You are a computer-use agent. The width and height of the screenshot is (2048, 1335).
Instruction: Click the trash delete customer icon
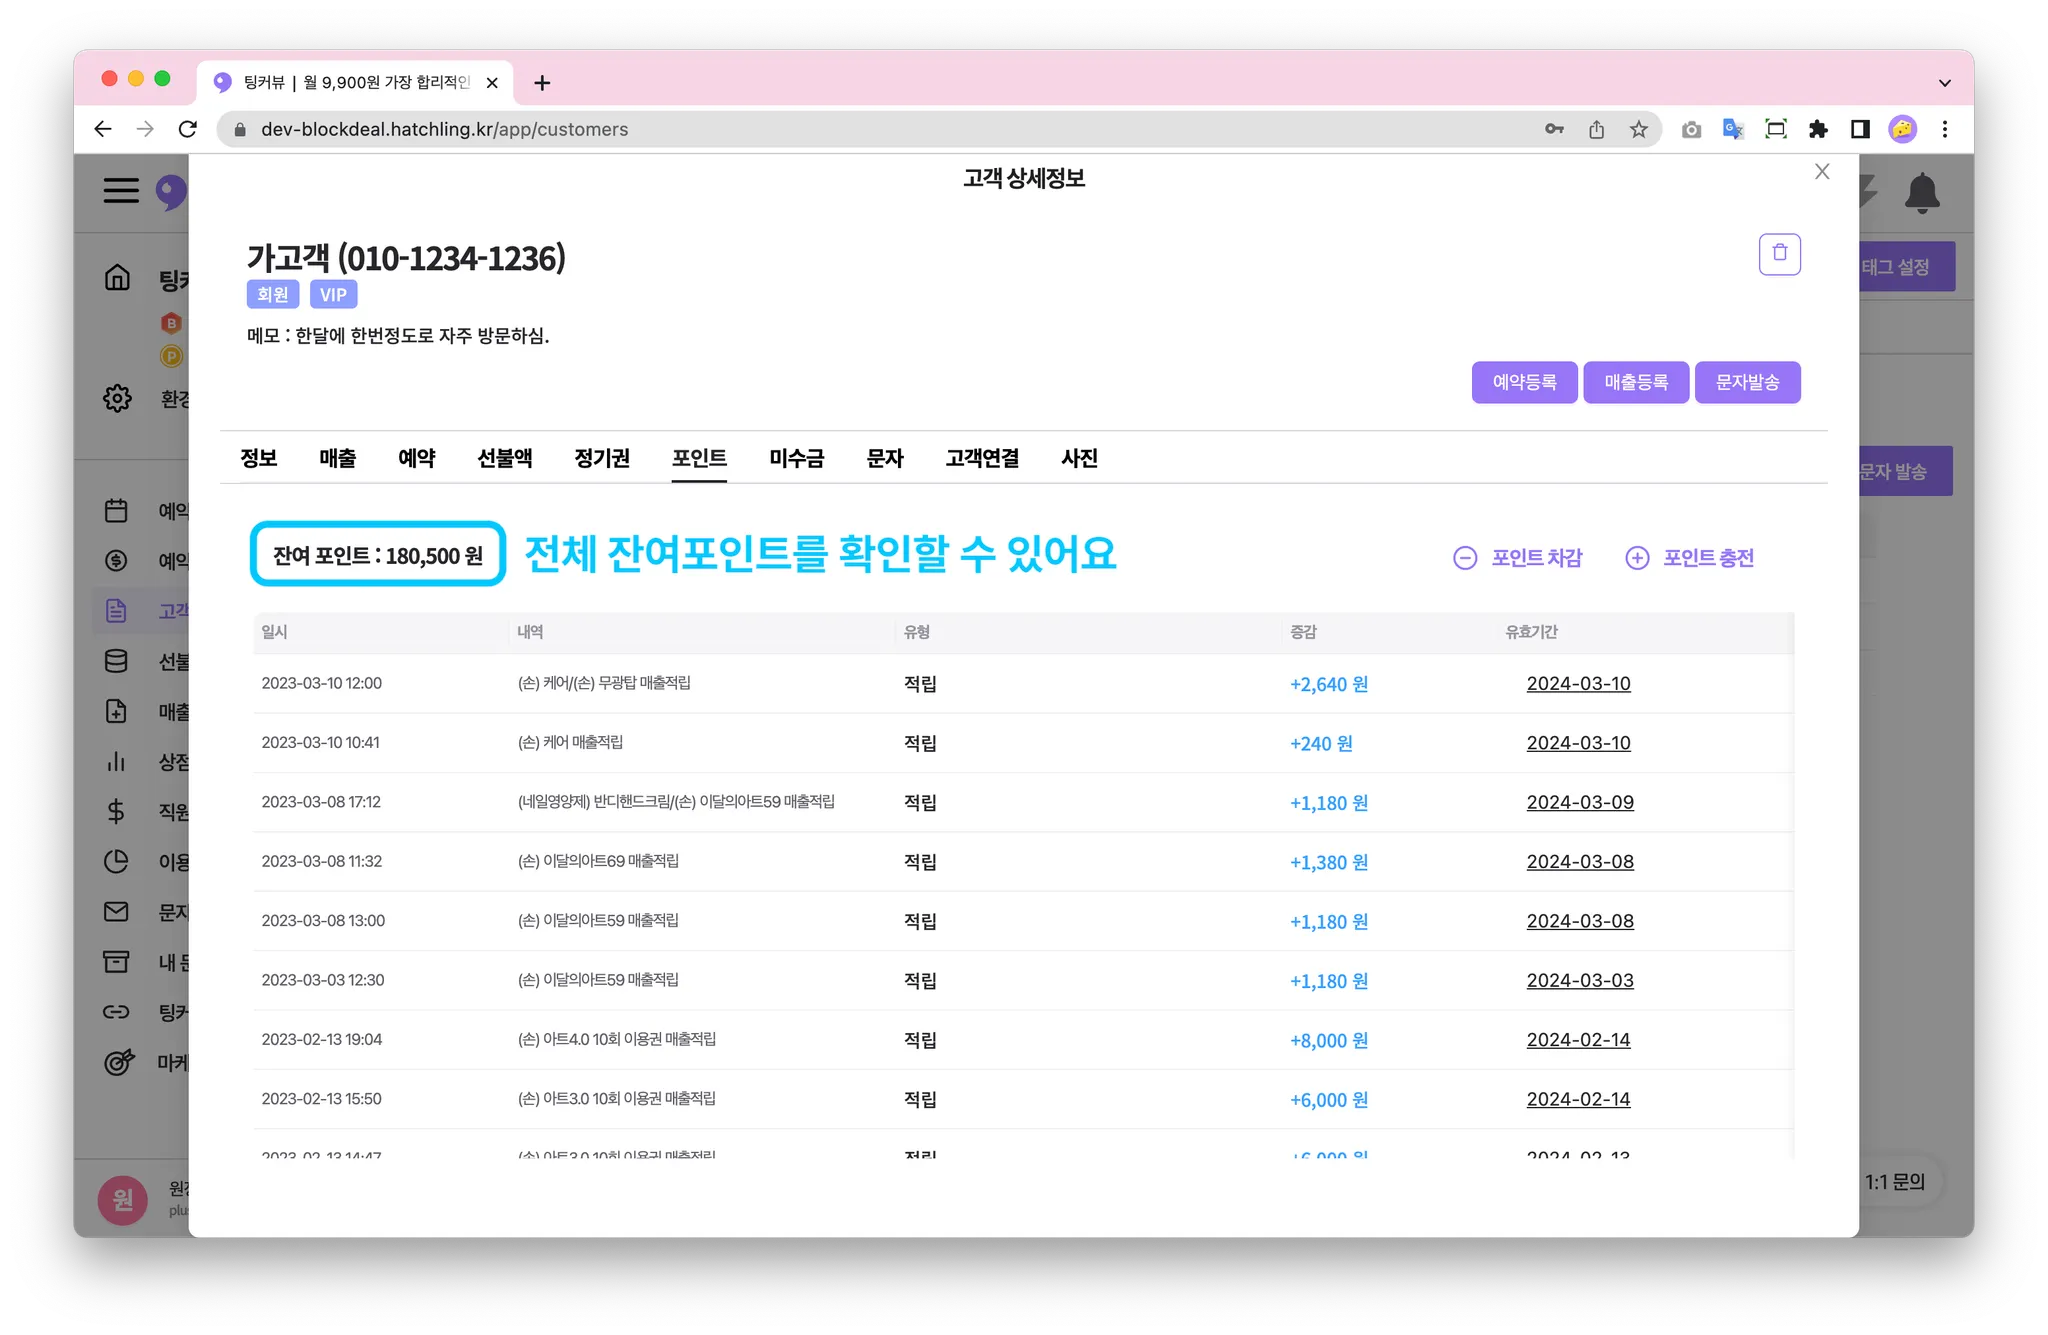pos(1779,254)
